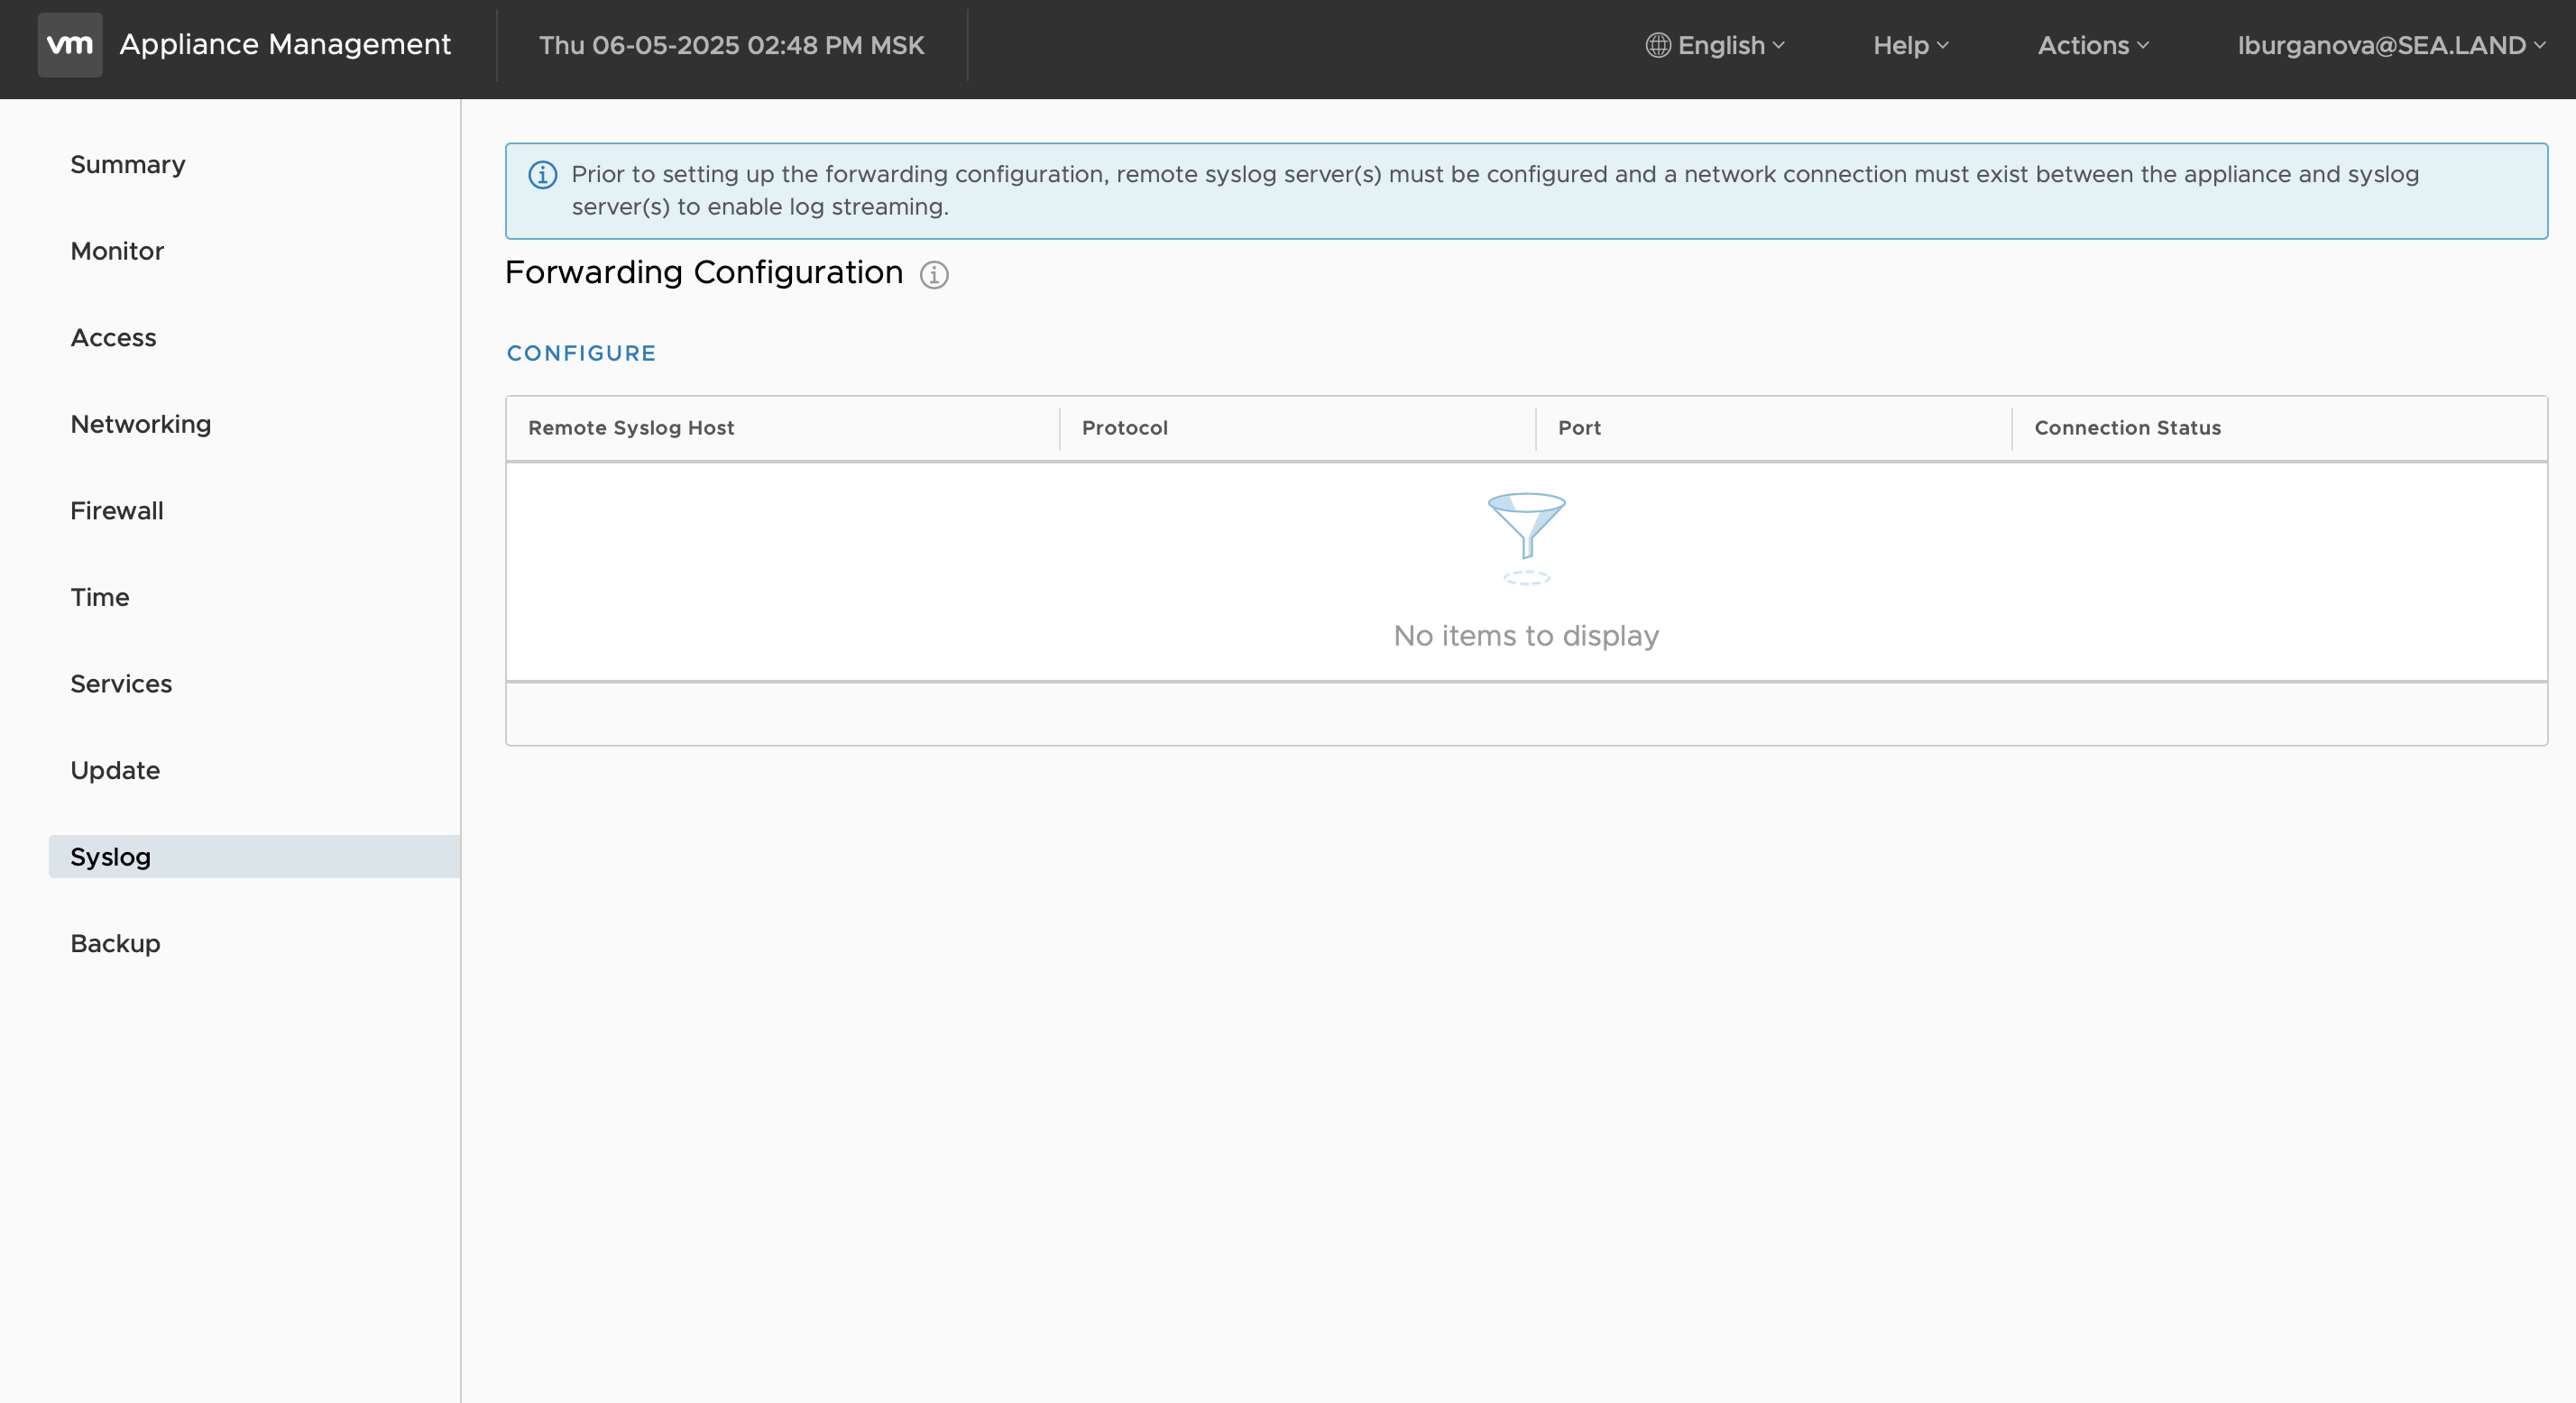Open the Networking section
The width and height of the screenshot is (2576, 1403).
140,423
